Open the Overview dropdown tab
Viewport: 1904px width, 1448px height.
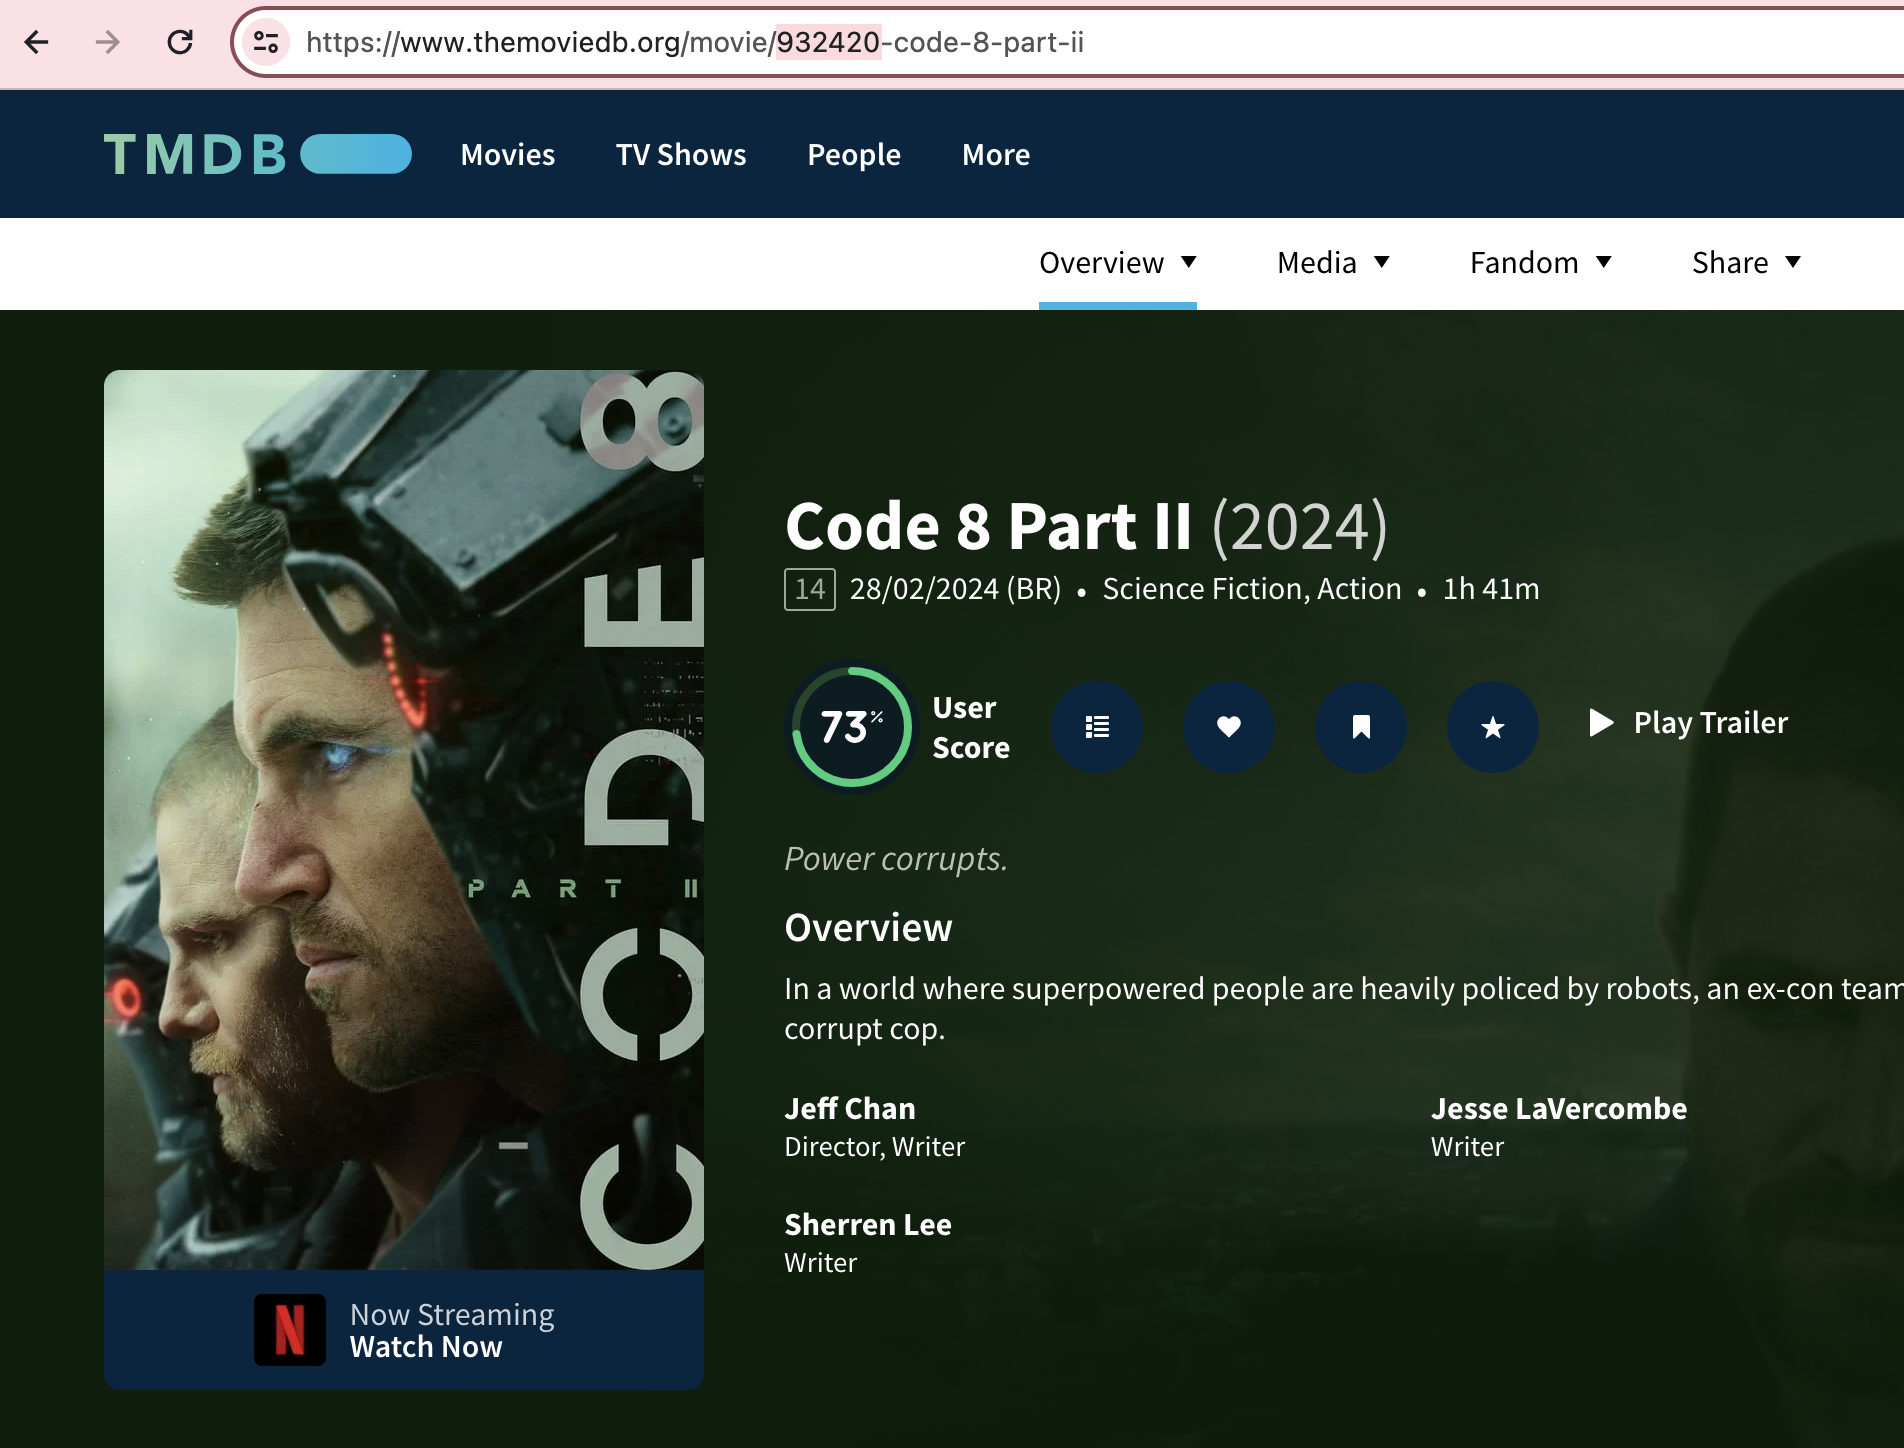point(1118,263)
